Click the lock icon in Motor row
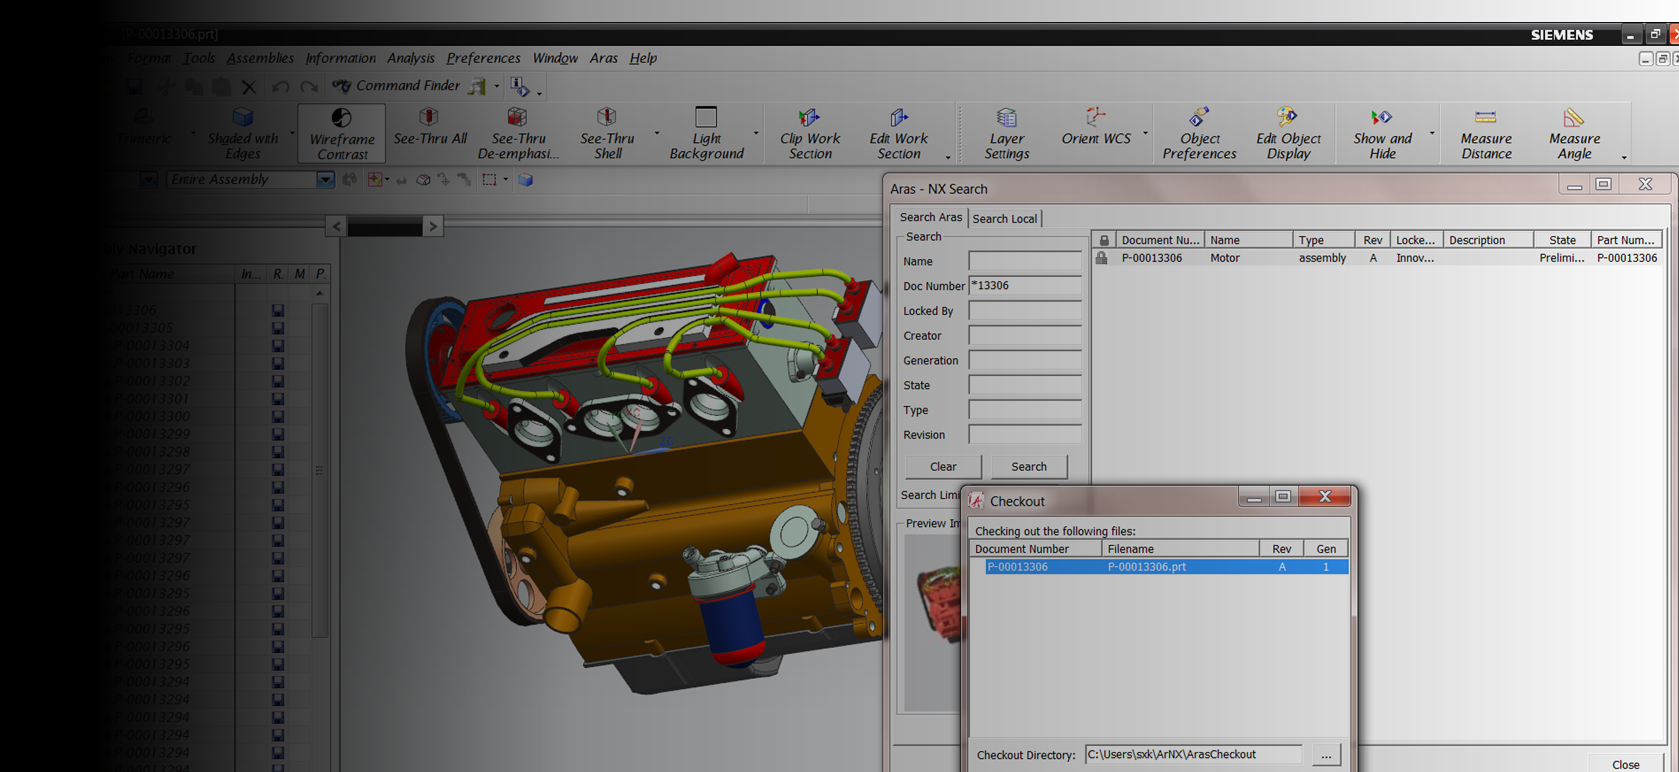The height and width of the screenshot is (772, 1679). [1101, 258]
